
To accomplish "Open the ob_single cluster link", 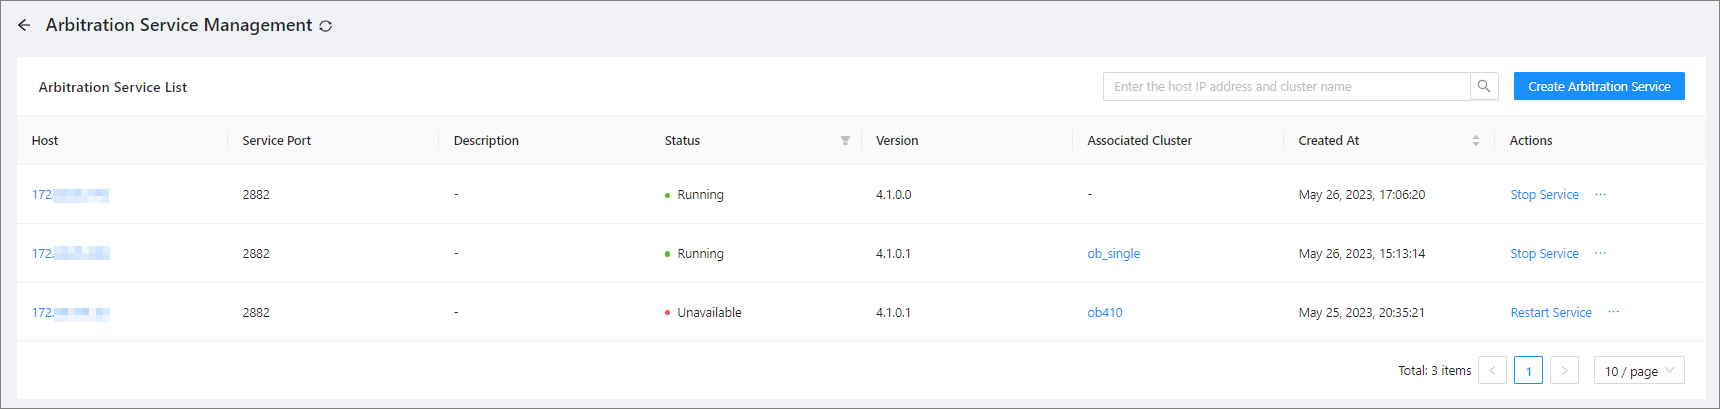I will click(1113, 254).
